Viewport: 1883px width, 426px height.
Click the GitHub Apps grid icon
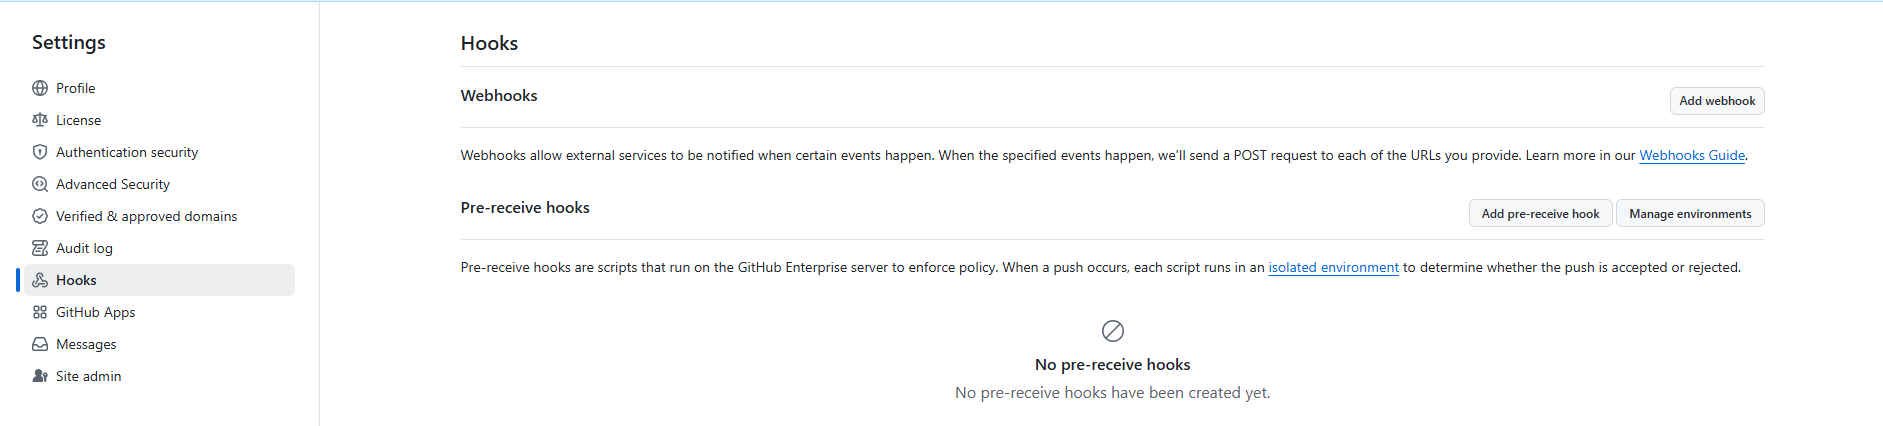40,312
